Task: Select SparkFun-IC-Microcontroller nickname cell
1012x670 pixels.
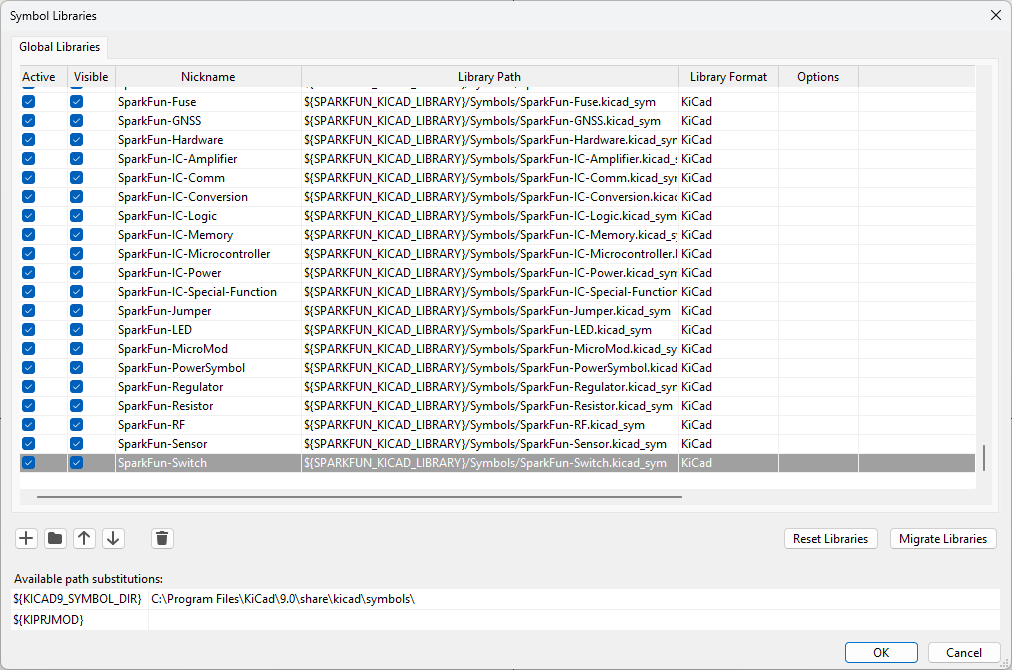Action: 208,254
